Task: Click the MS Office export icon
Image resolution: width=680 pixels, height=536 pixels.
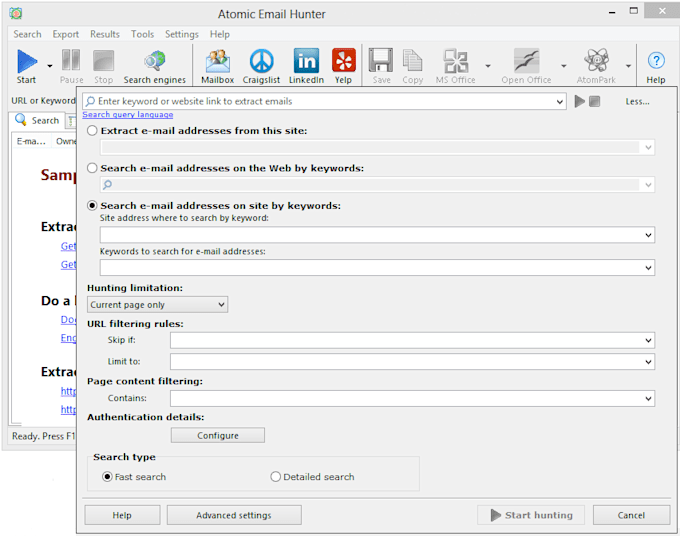Action: point(455,60)
